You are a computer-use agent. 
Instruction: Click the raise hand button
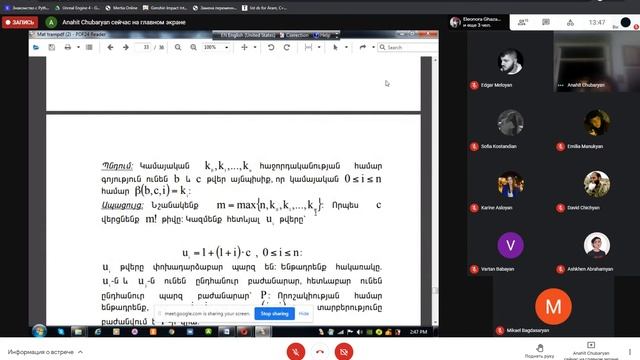click(x=540, y=351)
